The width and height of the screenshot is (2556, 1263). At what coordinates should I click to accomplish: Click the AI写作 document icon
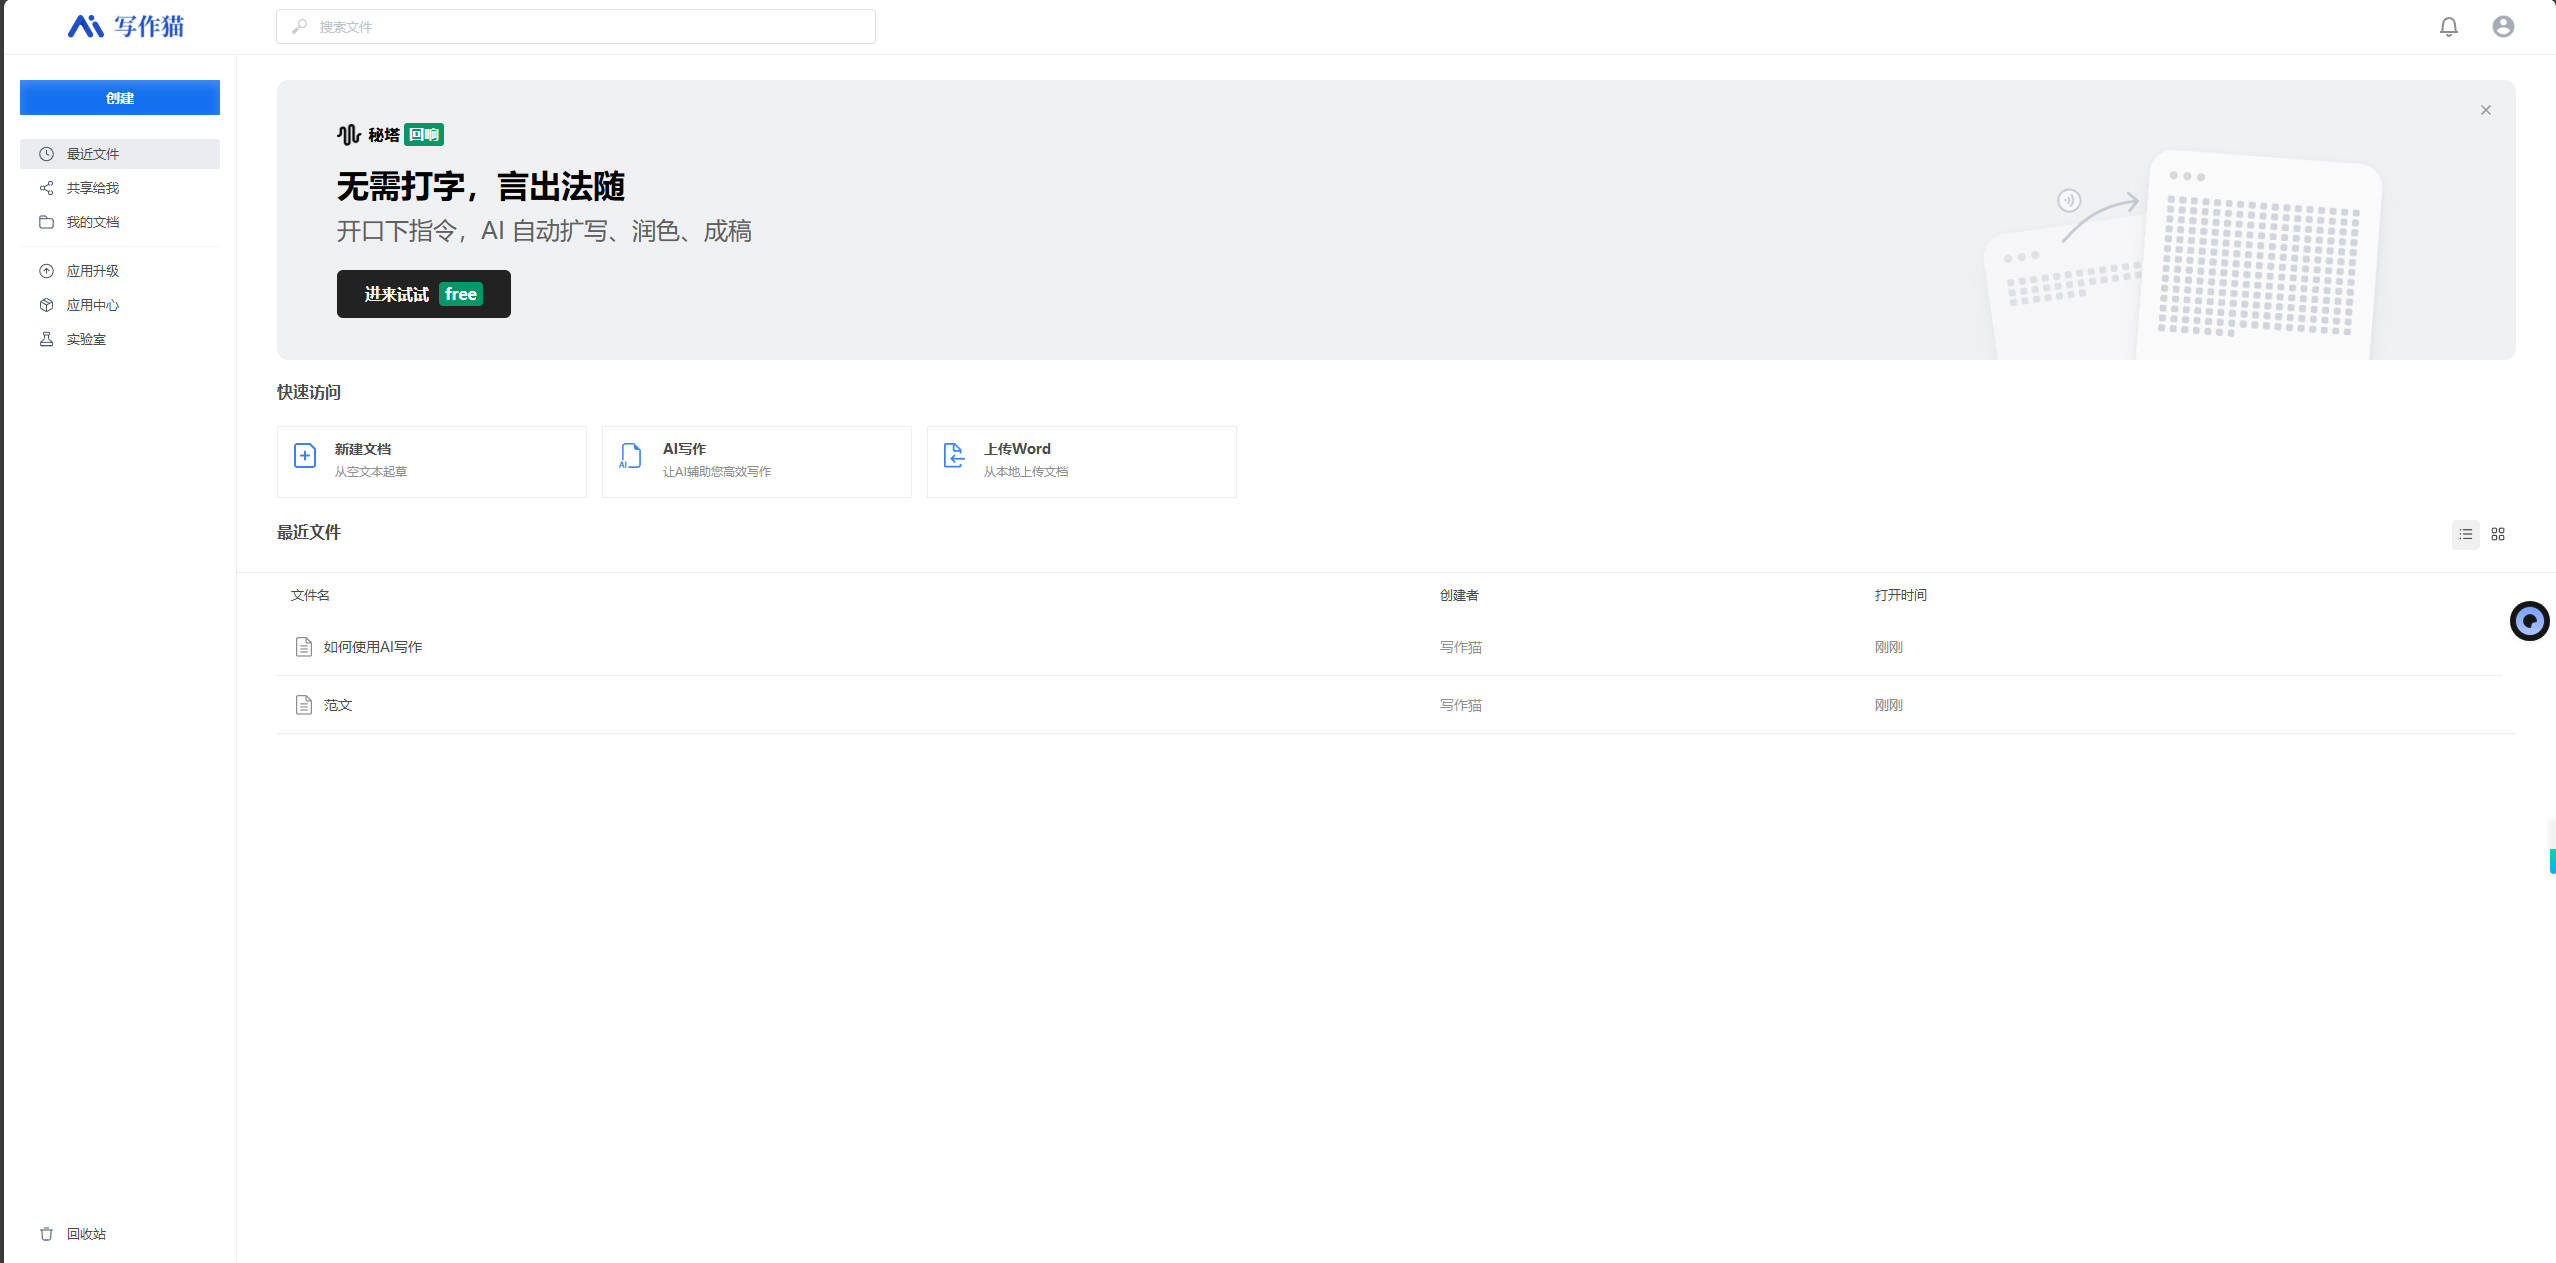(630, 456)
